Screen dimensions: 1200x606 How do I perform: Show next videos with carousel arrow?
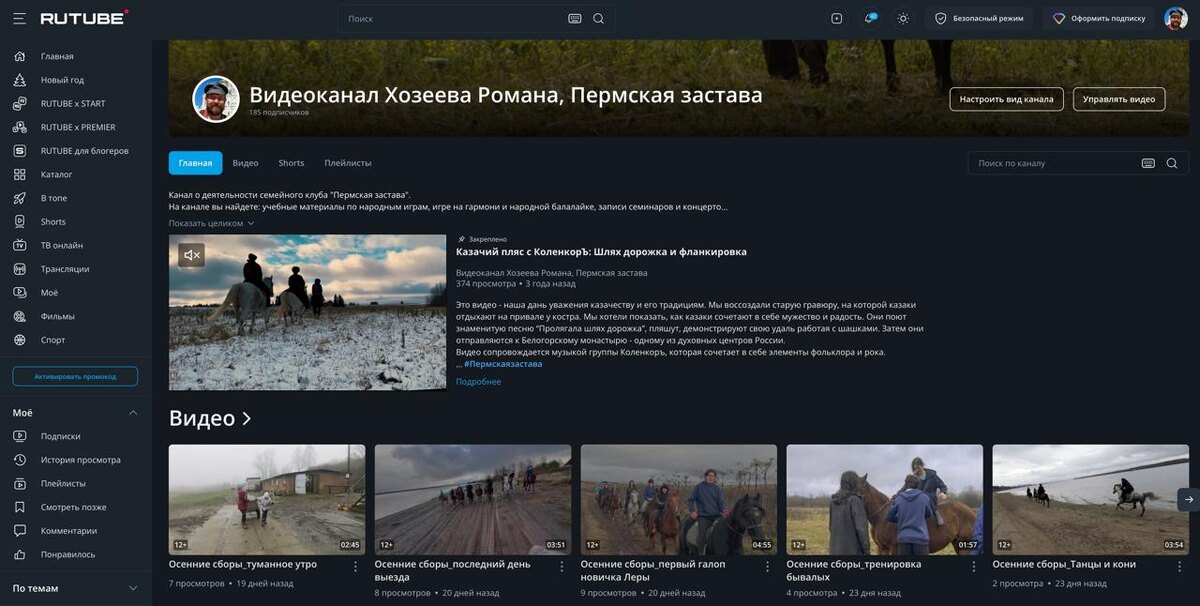1188,499
